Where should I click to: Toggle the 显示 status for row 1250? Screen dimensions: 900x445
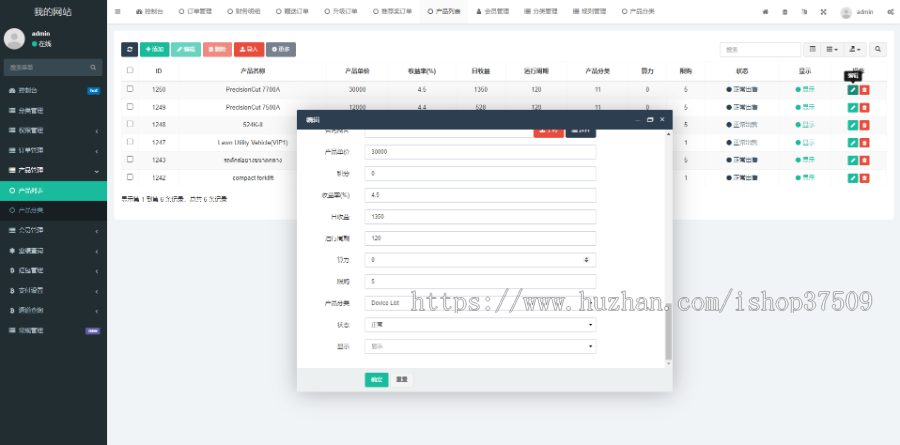pyautogui.click(x=805, y=90)
